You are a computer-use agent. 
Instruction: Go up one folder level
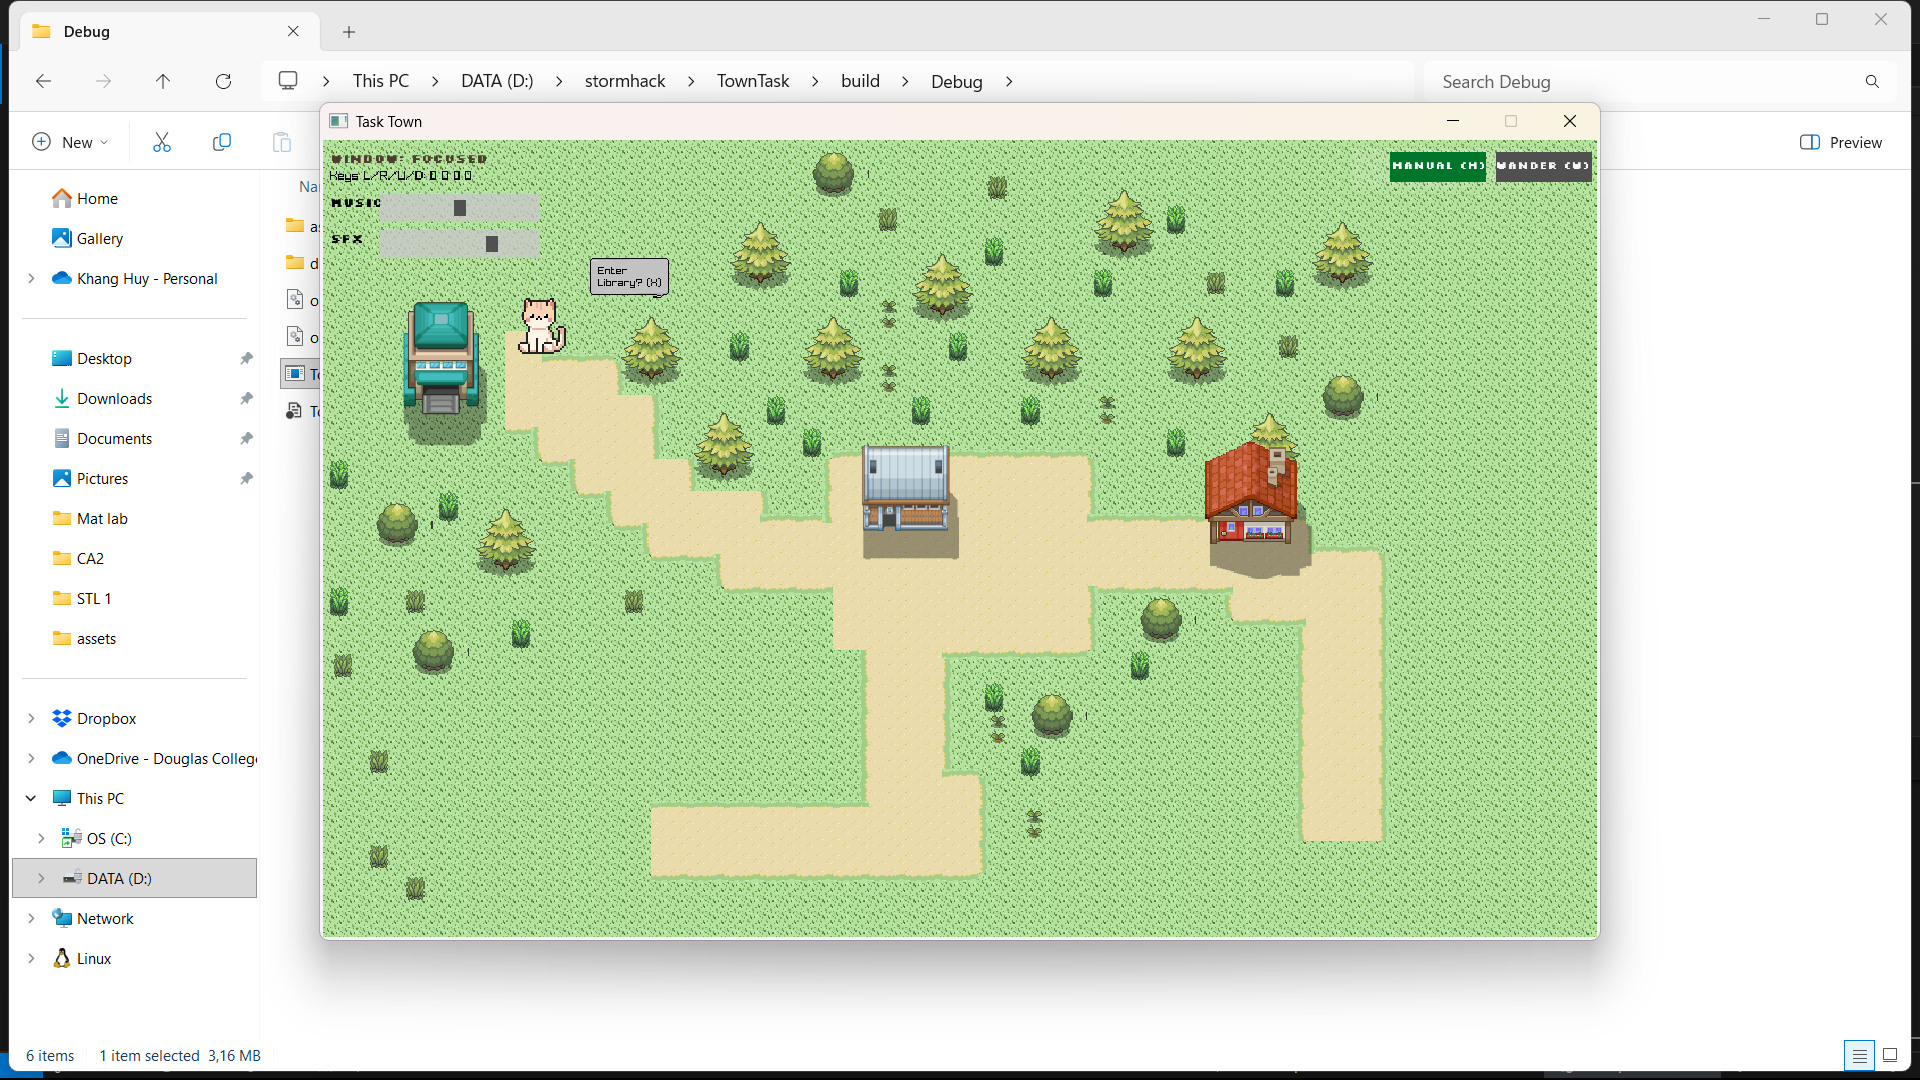[x=163, y=81]
